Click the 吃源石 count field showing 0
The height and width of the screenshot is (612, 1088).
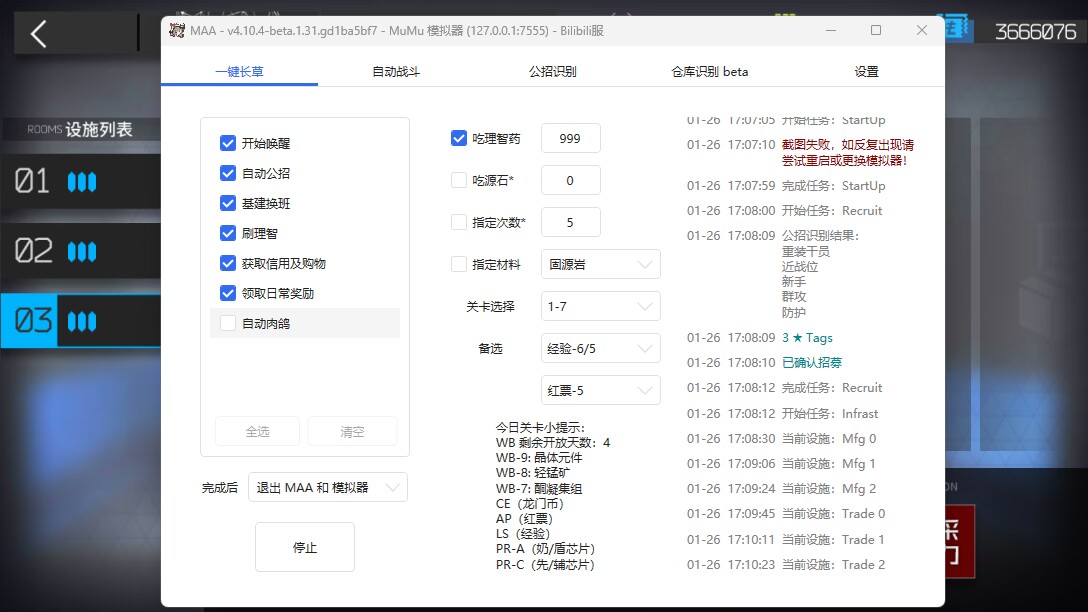tap(570, 180)
